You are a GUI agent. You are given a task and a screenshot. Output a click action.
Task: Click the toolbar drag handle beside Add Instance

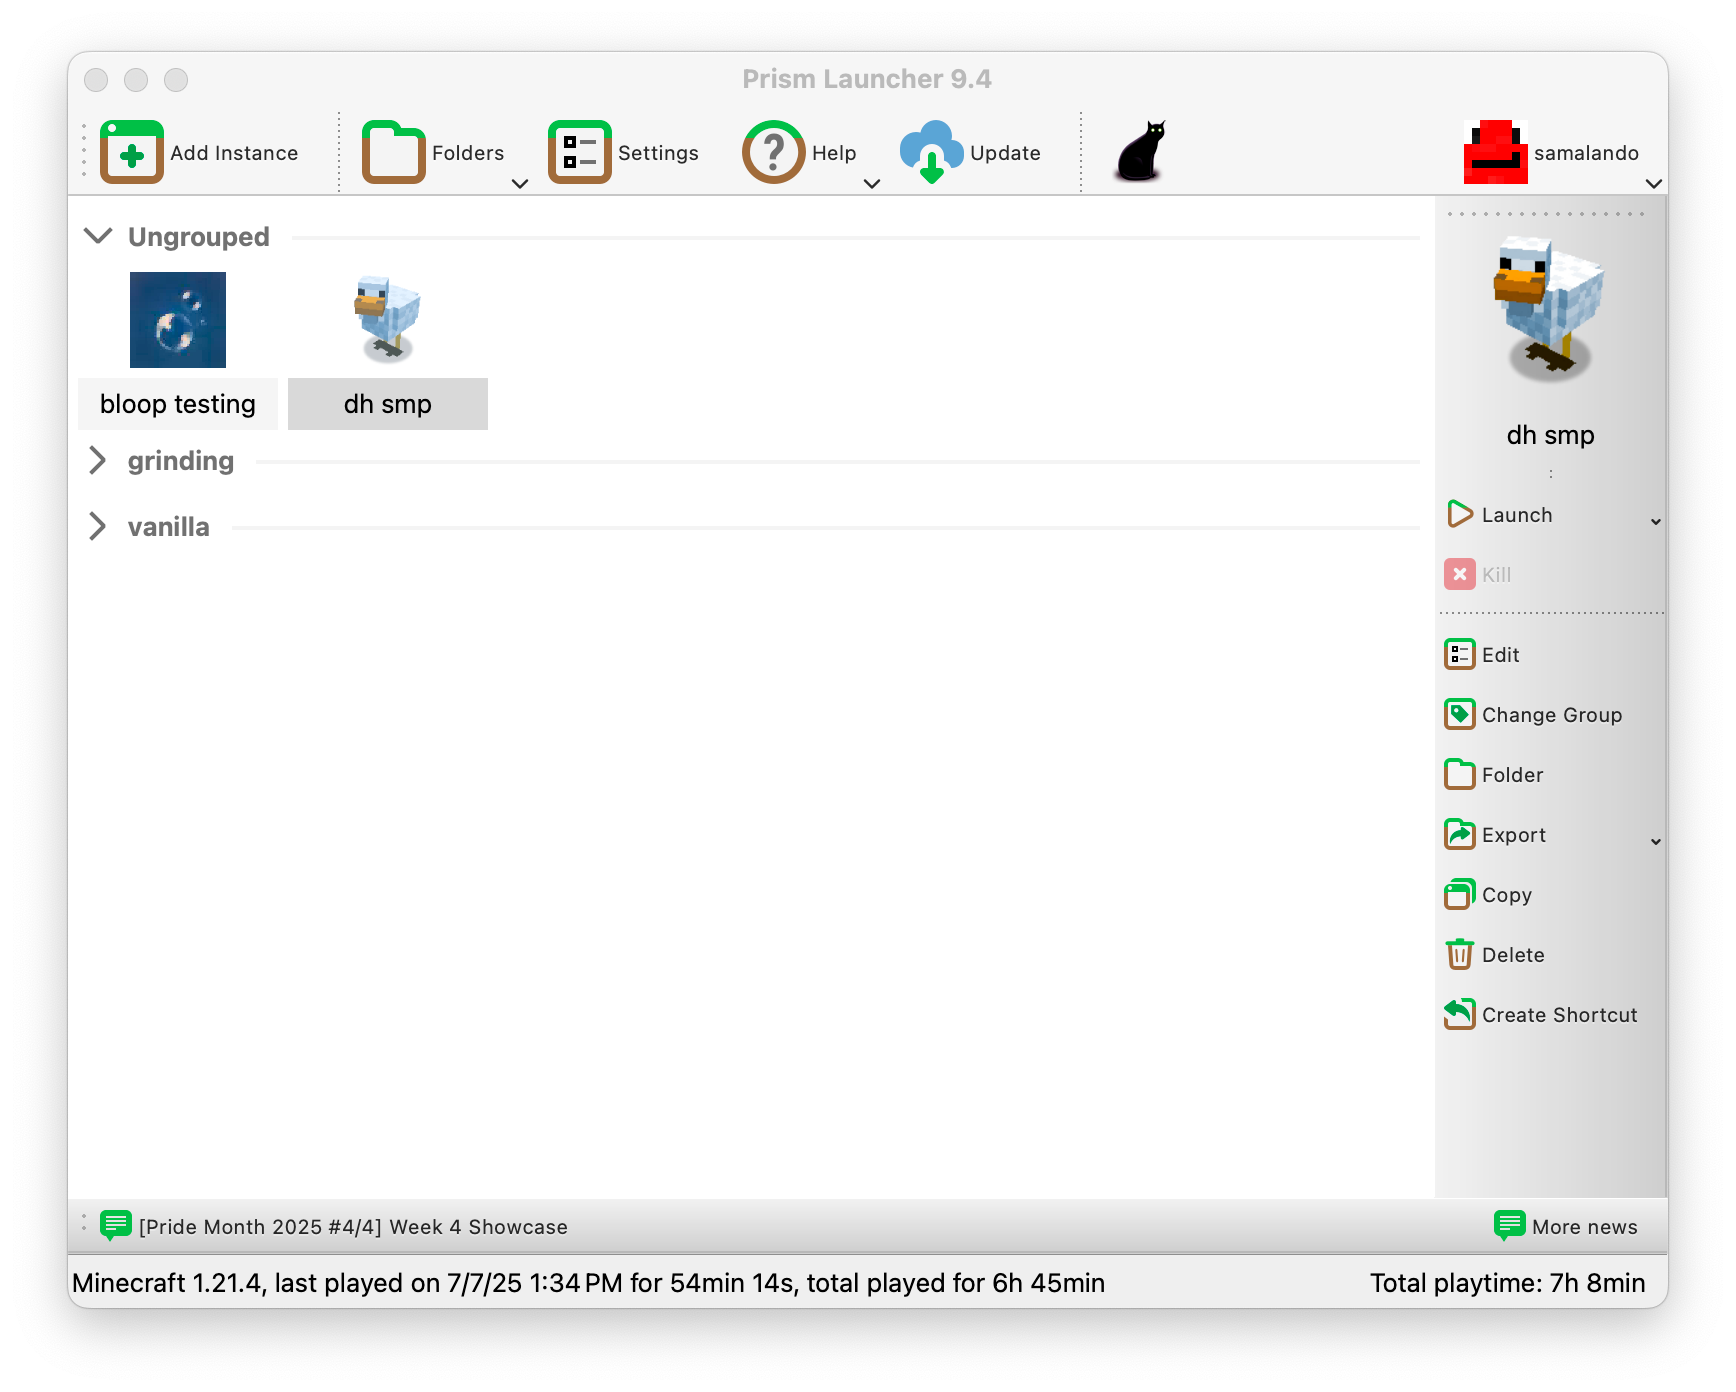click(x=84, y=152)
